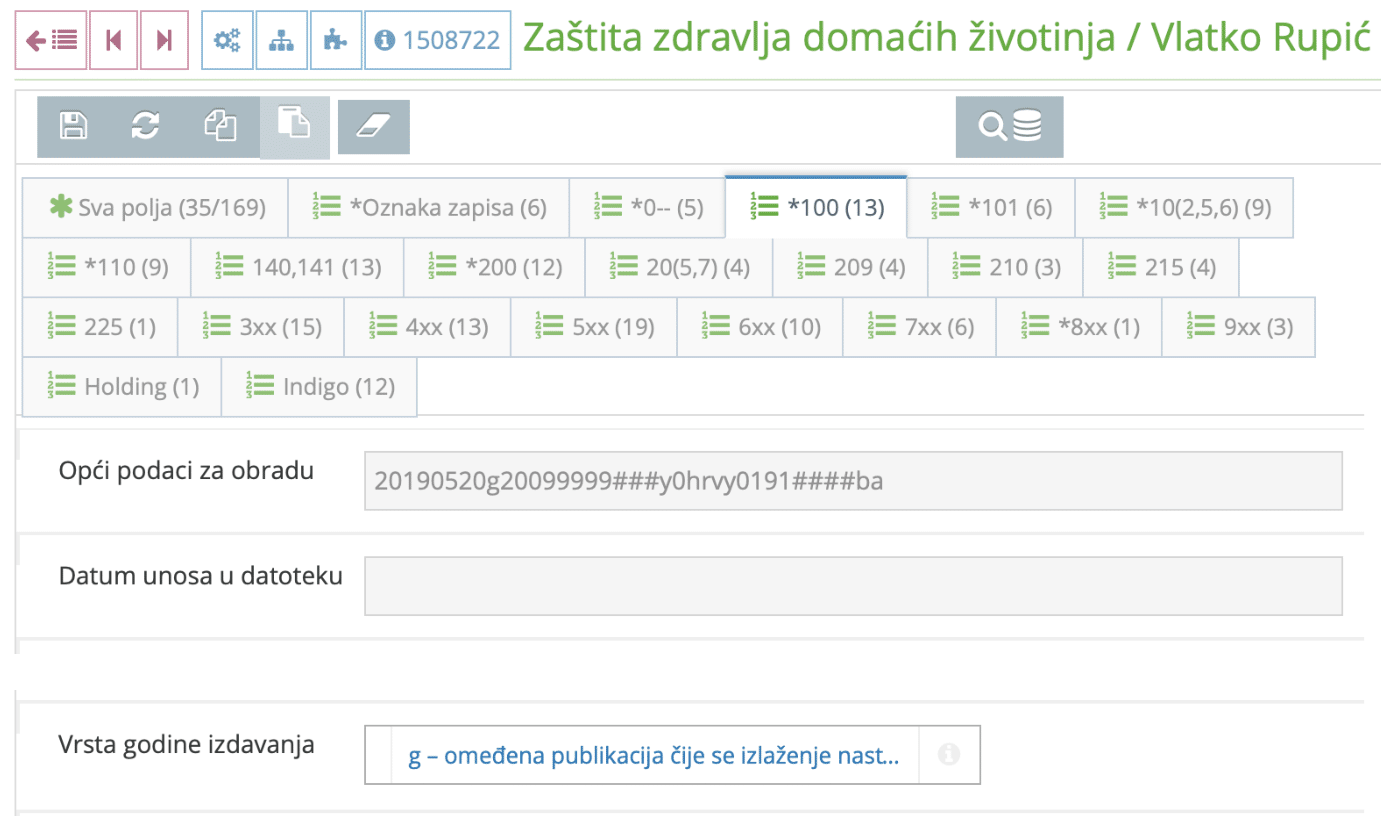Clear the form with the eraser icon

[373, 126]
